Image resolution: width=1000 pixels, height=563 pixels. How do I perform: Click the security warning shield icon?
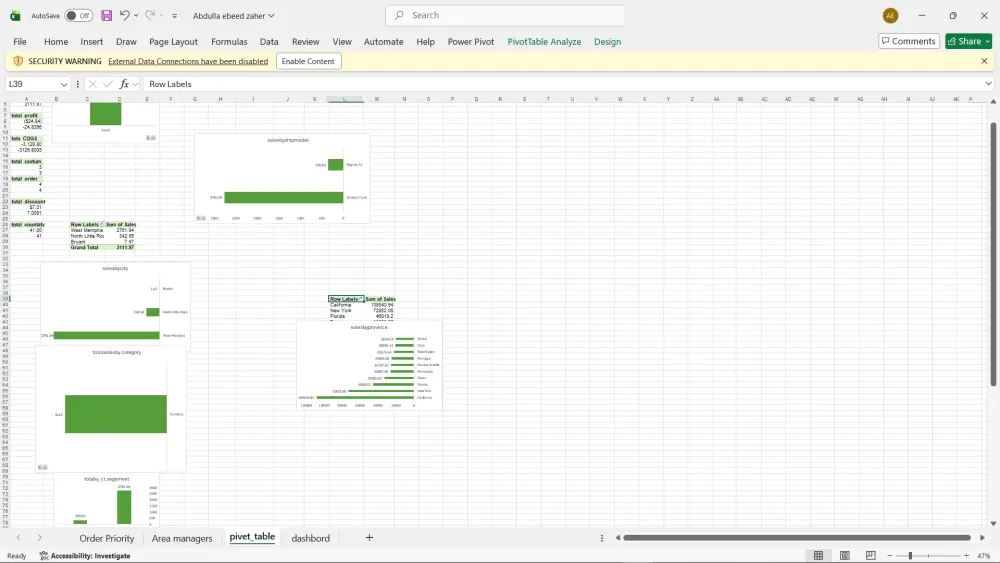click(18, 61)
